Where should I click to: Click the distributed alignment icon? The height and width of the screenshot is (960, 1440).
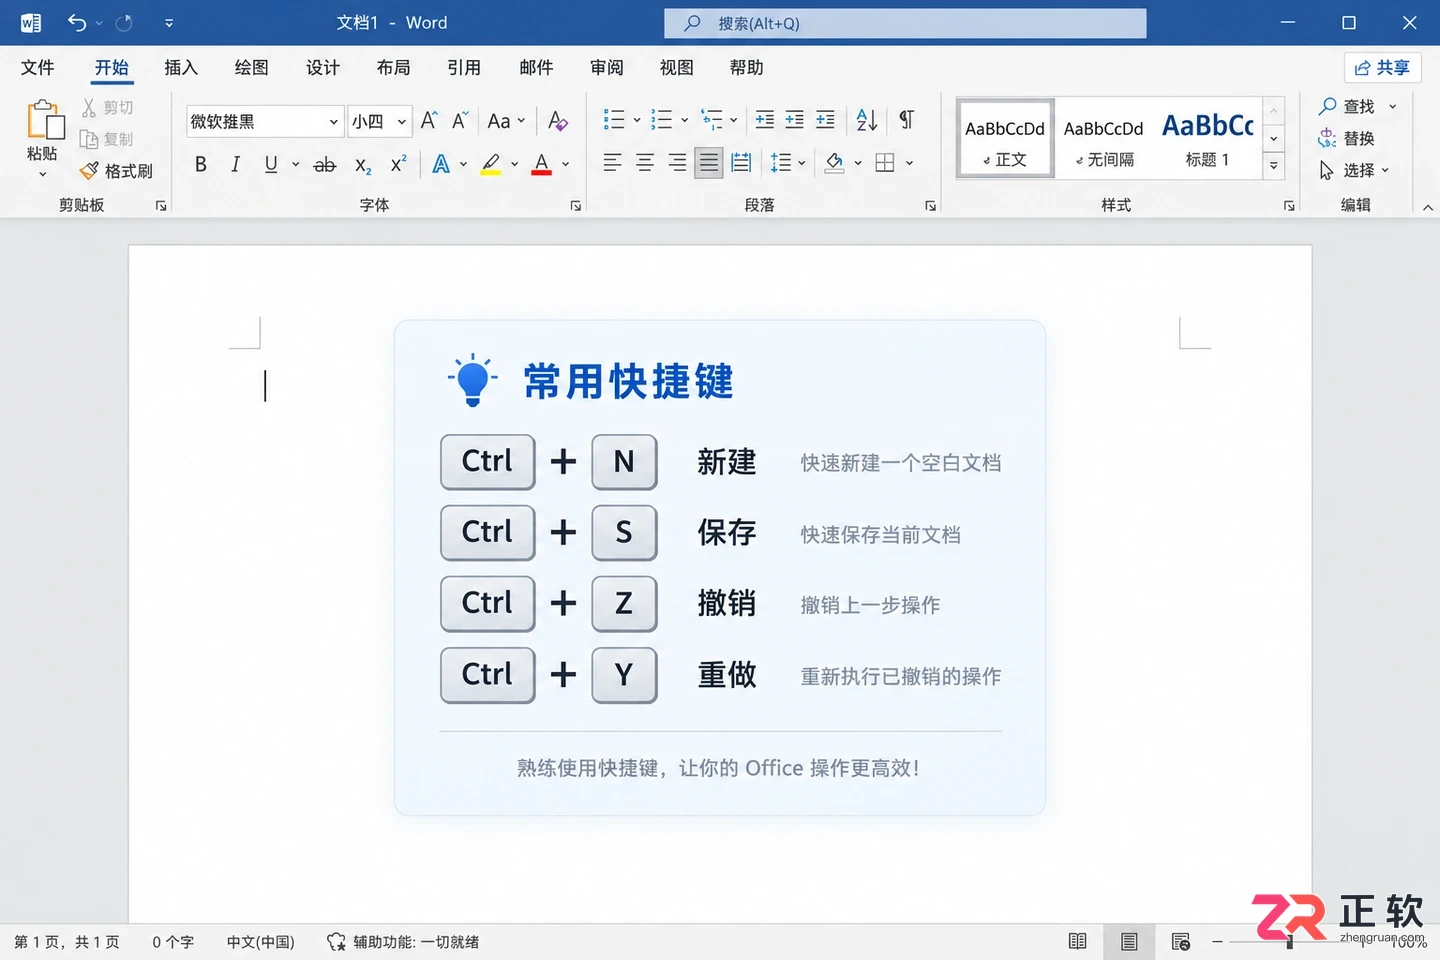tap(741, 163)
